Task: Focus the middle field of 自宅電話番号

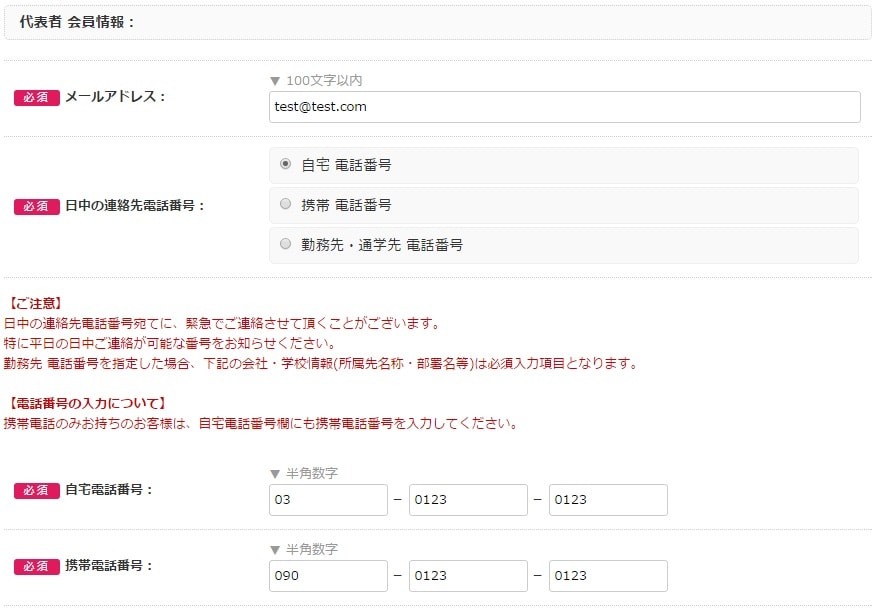Action: (468, 500)
